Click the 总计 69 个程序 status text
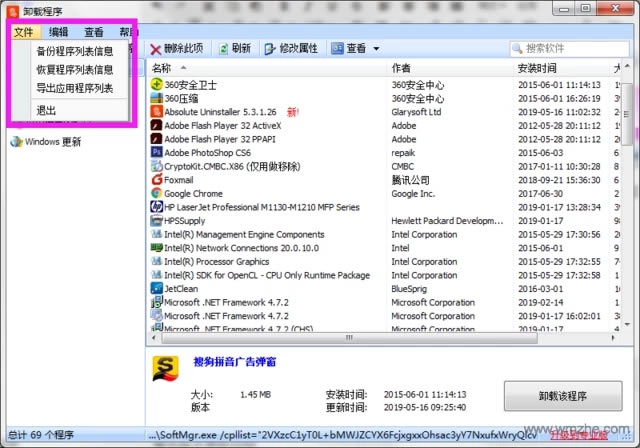The height and width of the screenshot is (448, 640). [x=41, y=435]
